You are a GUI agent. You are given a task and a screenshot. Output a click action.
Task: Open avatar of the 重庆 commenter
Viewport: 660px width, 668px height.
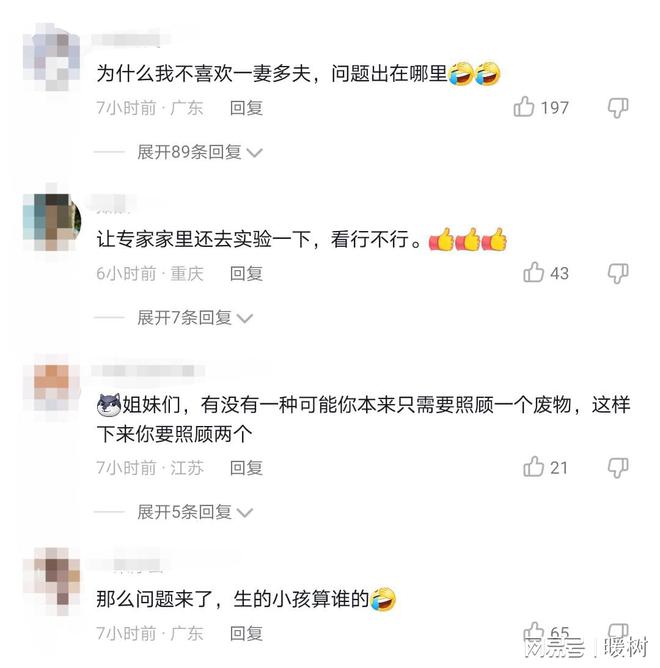52,222
